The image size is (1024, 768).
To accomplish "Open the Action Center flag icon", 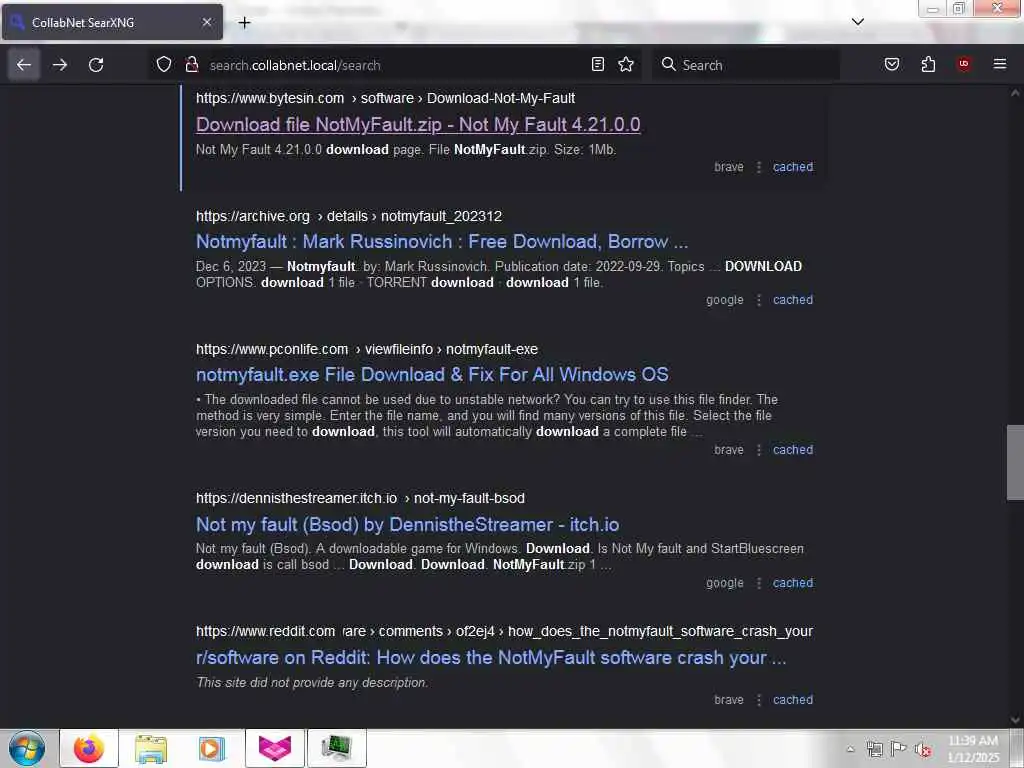I will [899, 749].
